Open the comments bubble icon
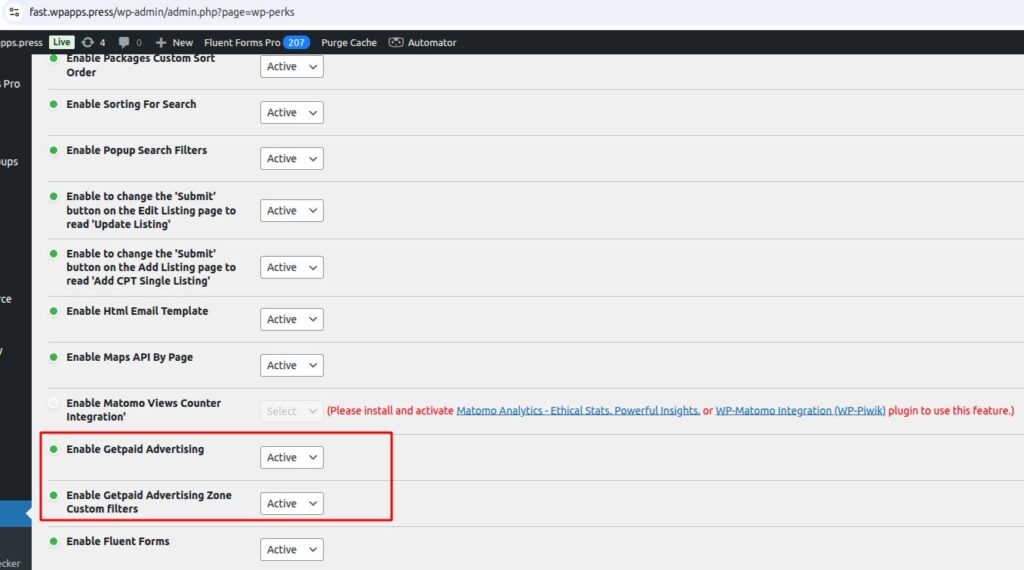 pos(124,42)
